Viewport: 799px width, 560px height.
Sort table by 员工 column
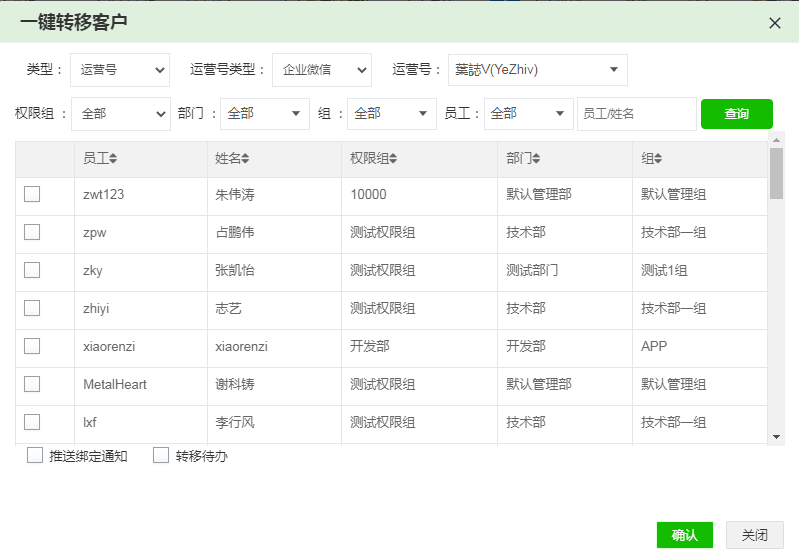click(x=100, y=159)
